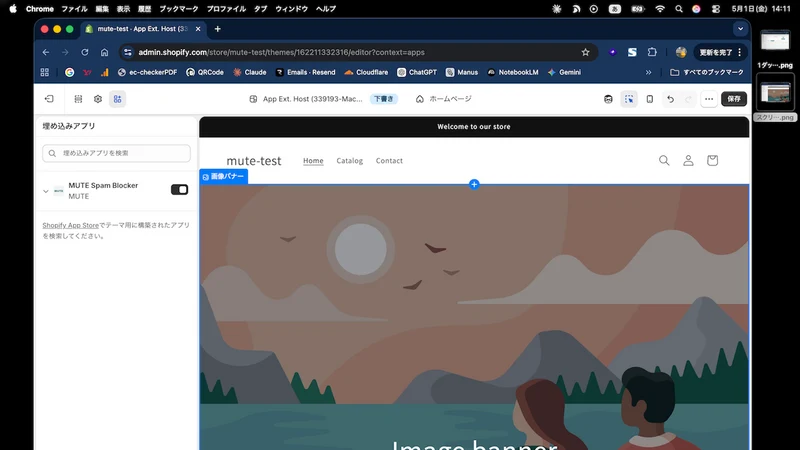The height and width of the screenshot is (450, 800).
Task: Open the Chrome app menu in menu bar
Action: pos(40,9)
